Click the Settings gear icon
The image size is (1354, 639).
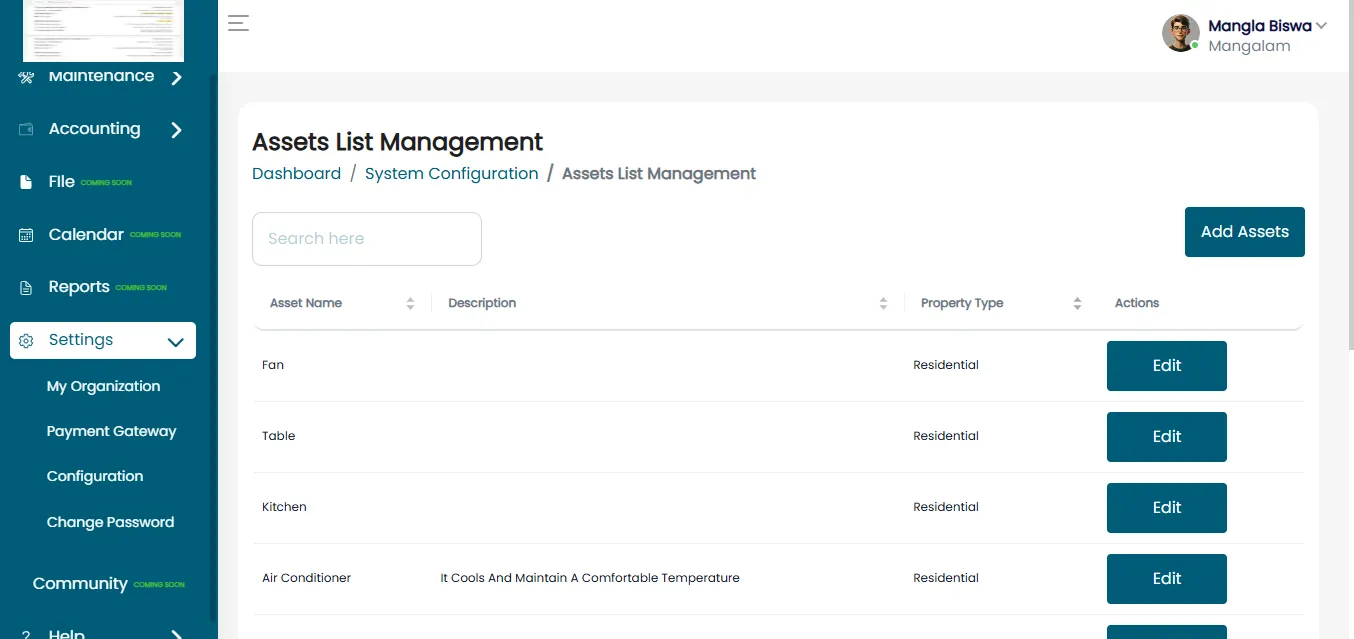click(26, 341)
